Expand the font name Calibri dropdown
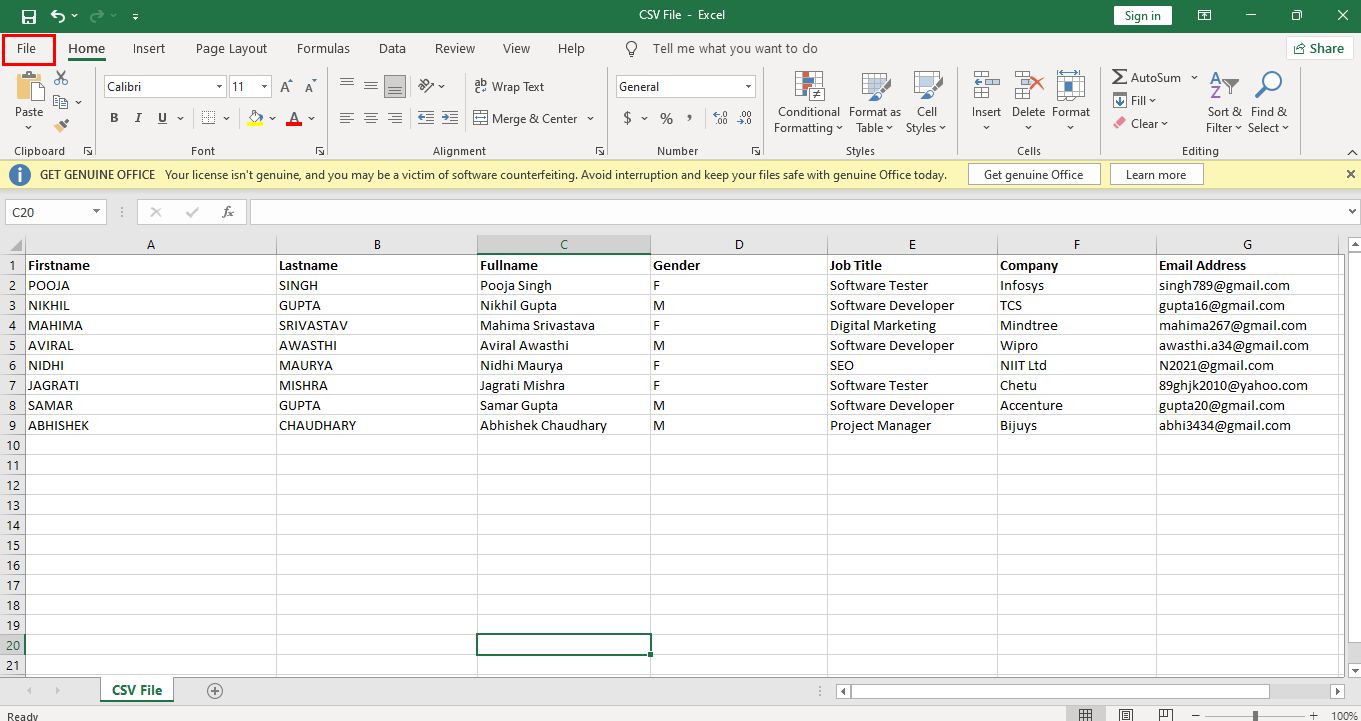The width and height of the screenshot is (1361, 721). coord(219,87)
